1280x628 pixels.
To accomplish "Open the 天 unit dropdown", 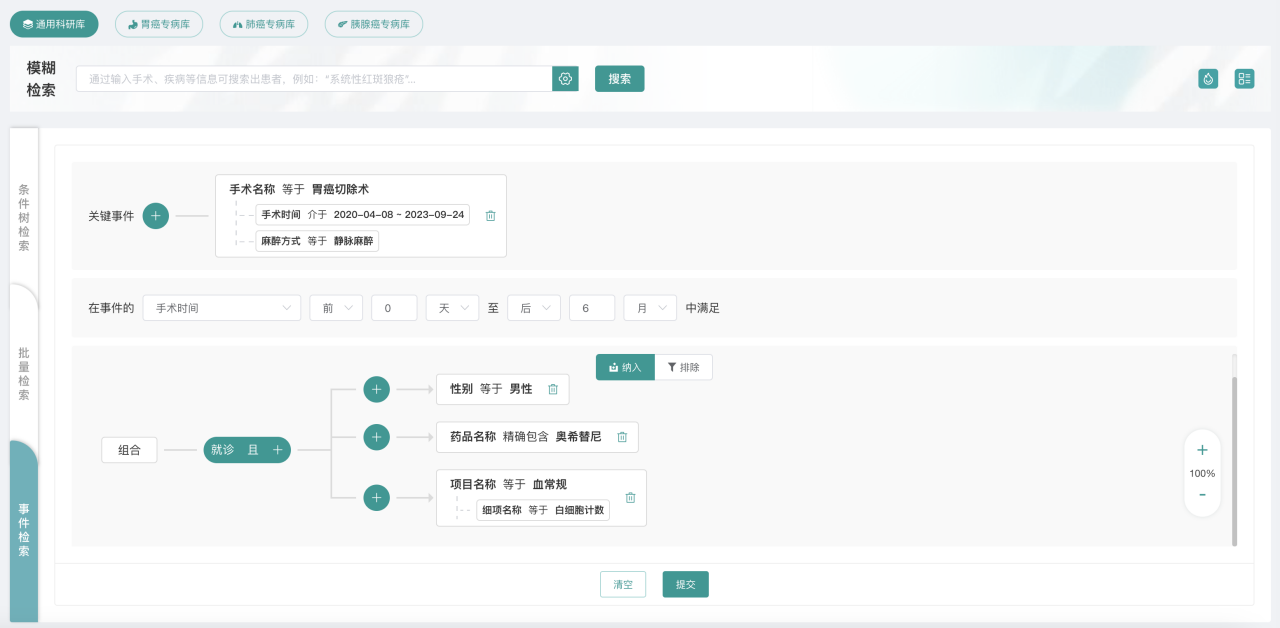I will pos(453,308).
